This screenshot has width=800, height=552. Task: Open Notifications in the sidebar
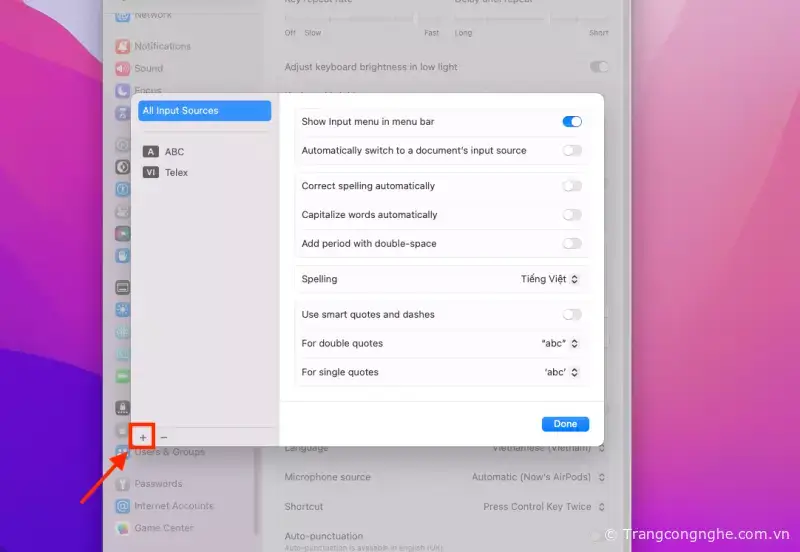tap(162, 46)
